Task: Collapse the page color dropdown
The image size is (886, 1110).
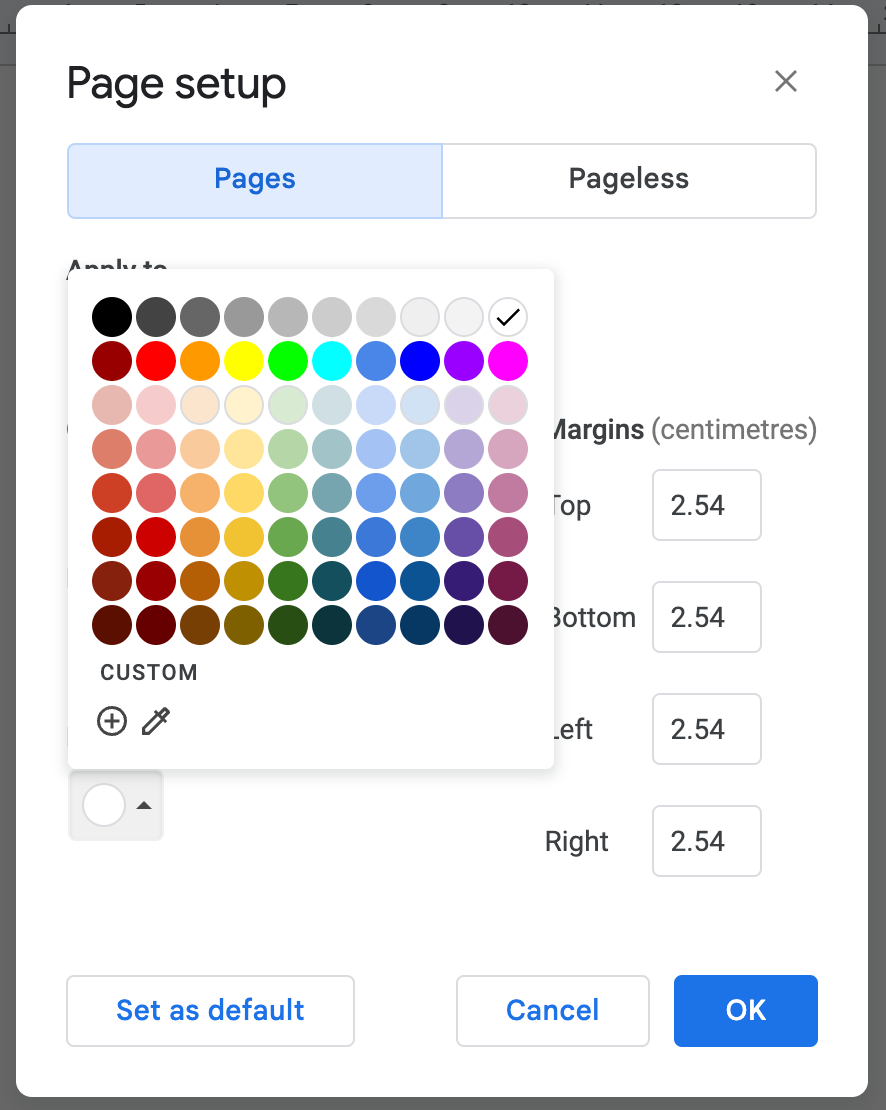Action: 116,806
